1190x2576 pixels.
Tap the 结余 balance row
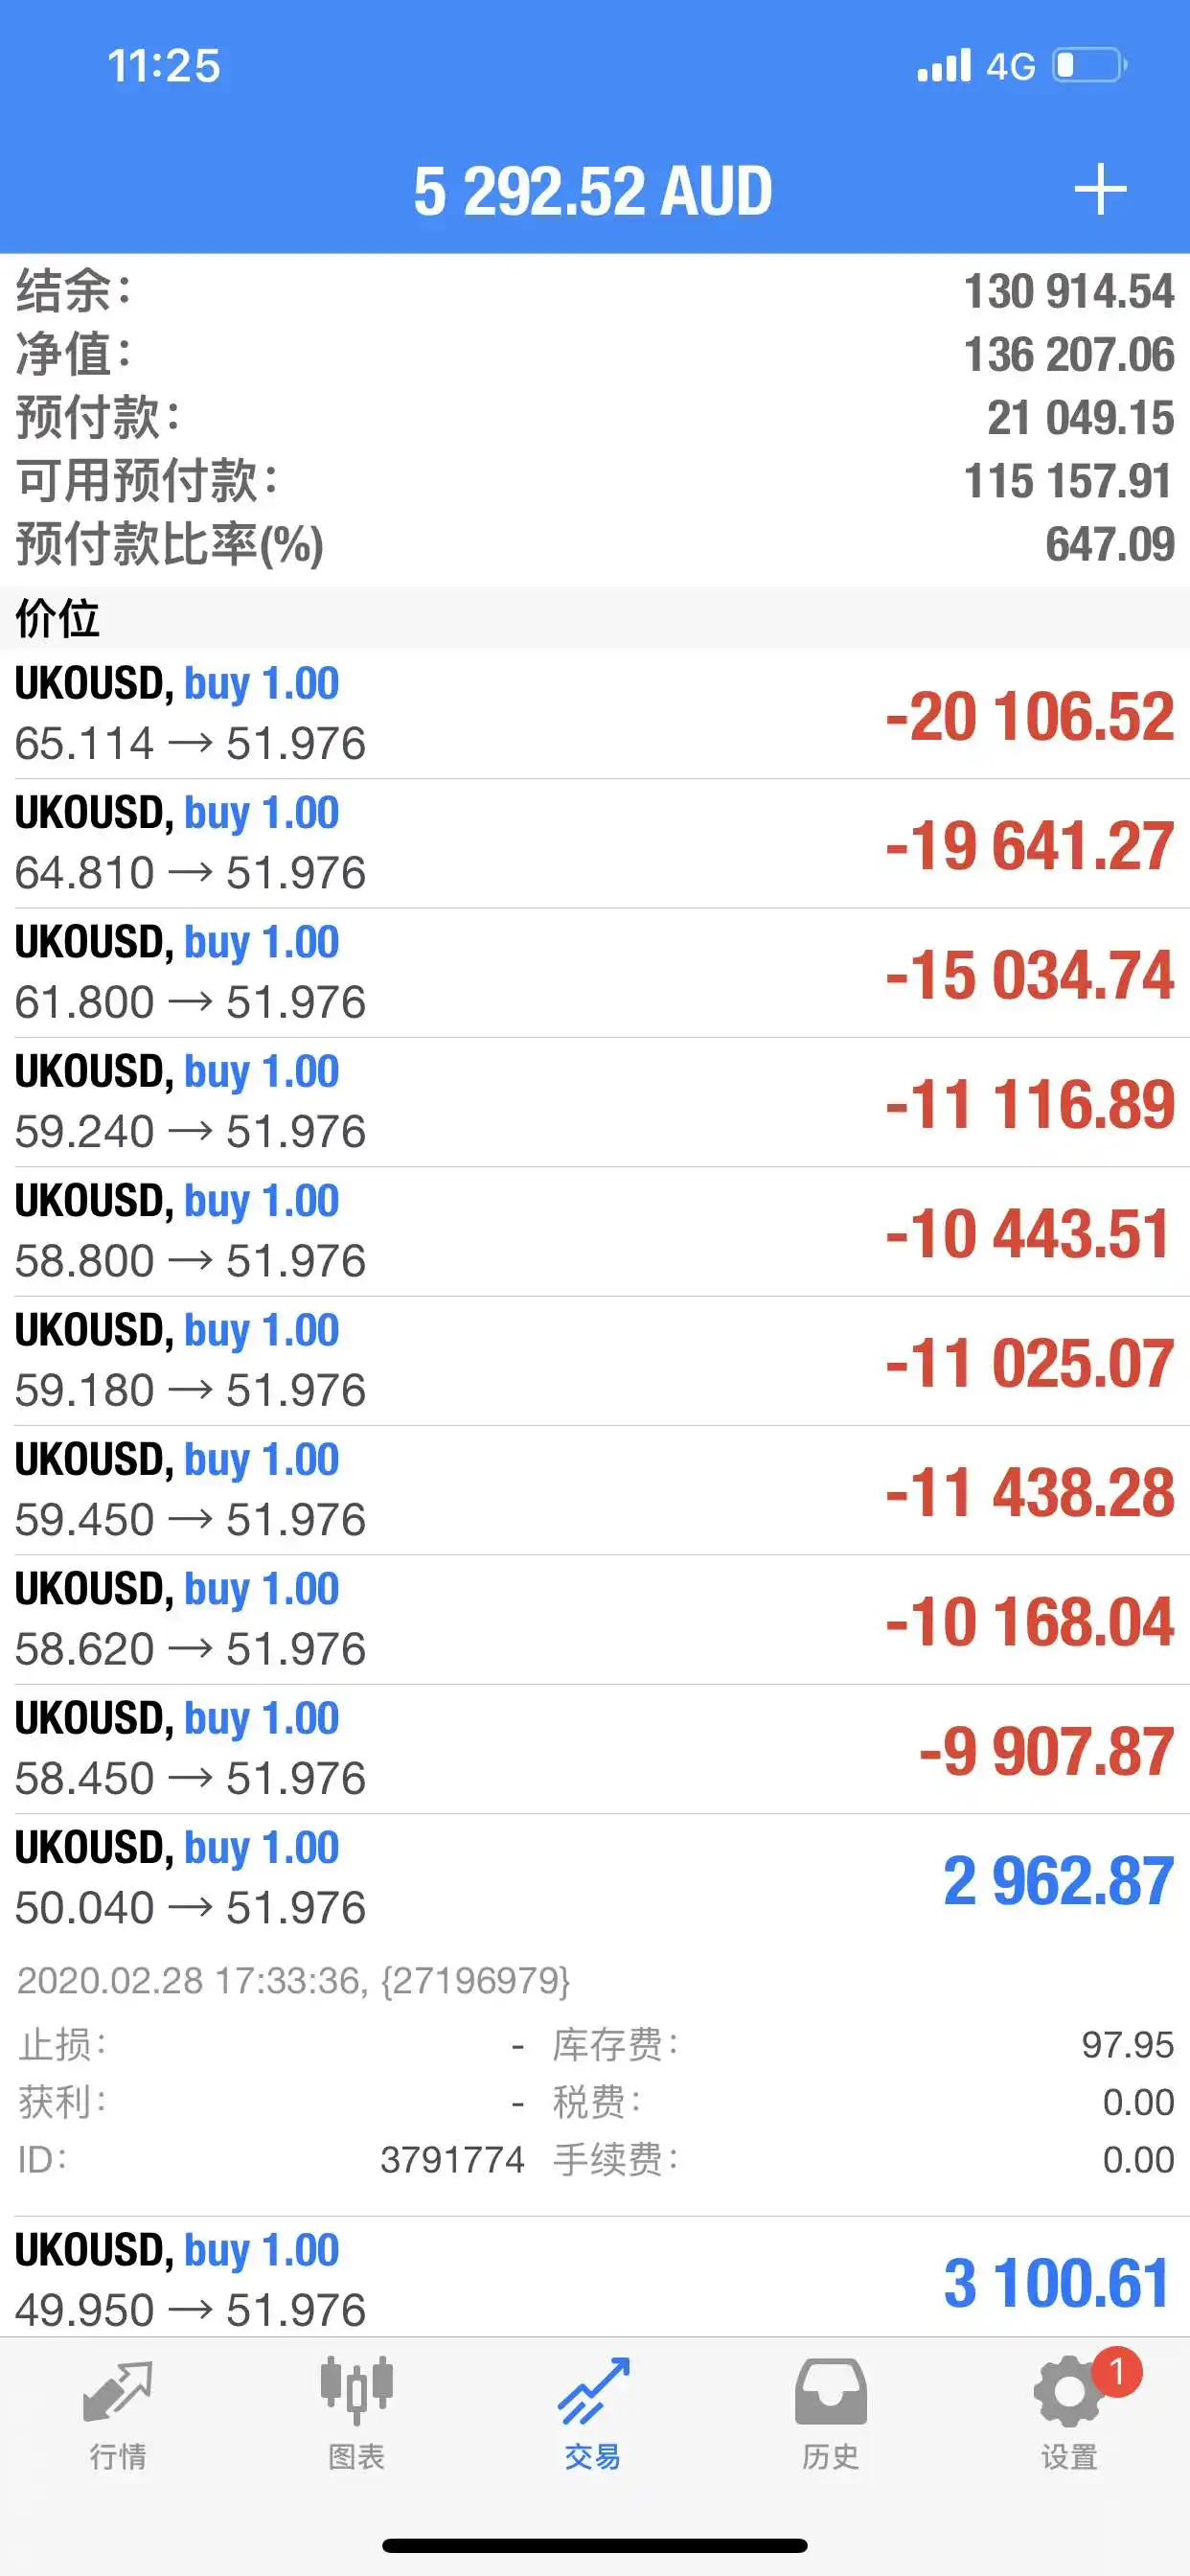pyautogui.click(x=595, y=291)
